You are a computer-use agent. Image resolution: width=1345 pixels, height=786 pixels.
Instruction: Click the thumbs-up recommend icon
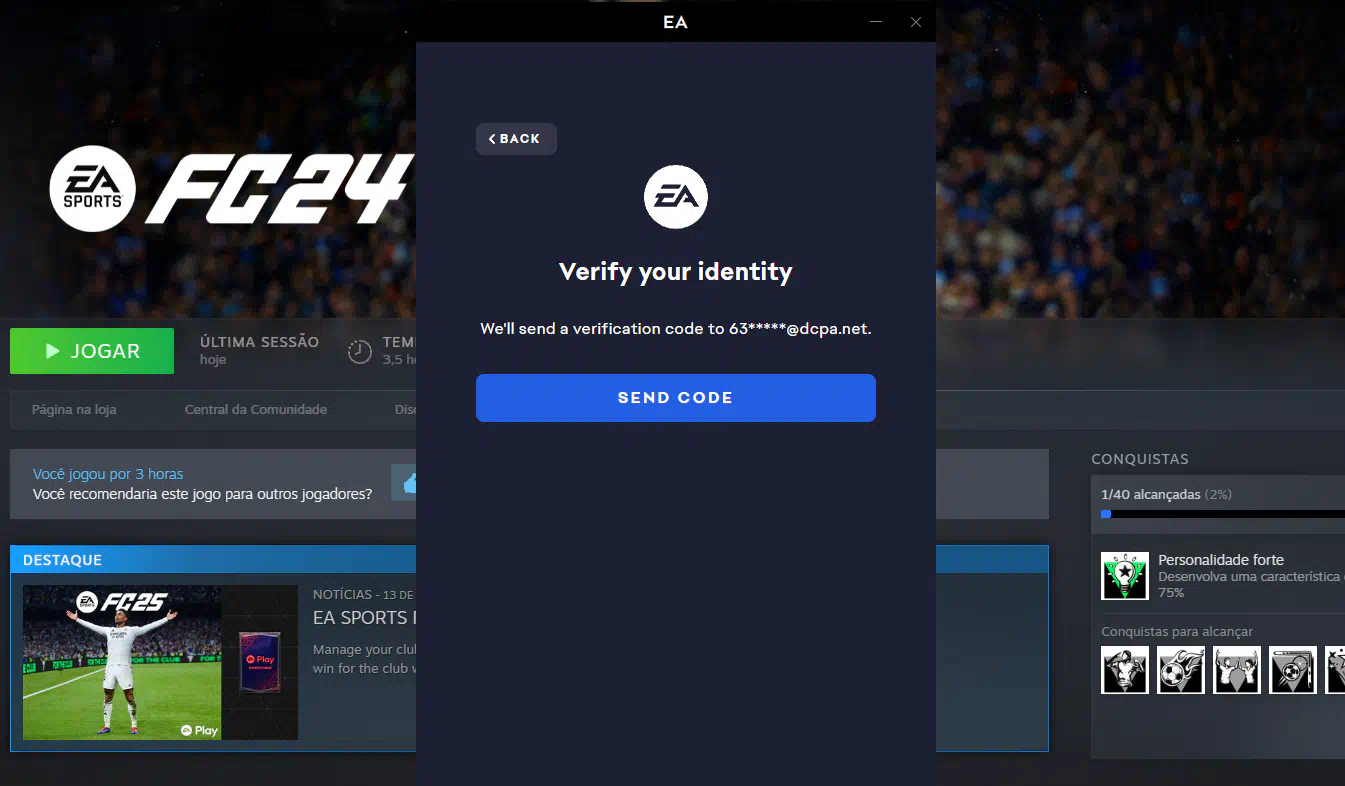(408, 484)
